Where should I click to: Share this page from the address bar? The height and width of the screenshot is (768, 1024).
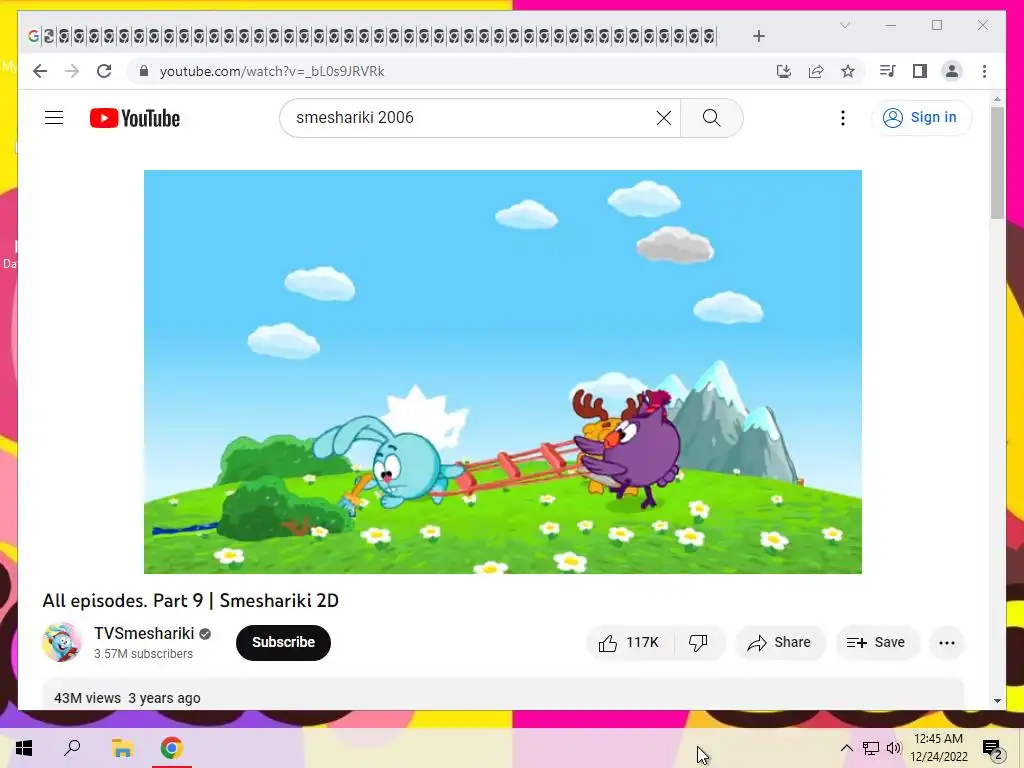click(816, 71)
